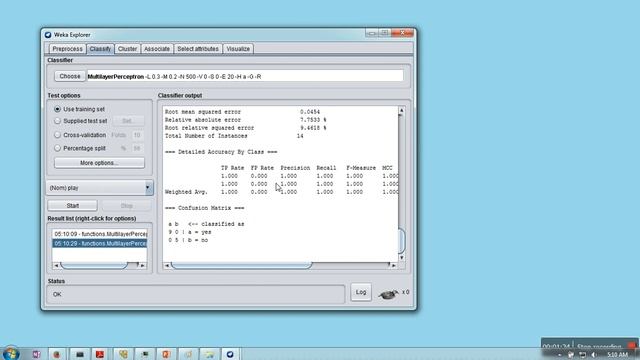
Task: Open the Windows Start menu orb
Action: pos(11,353)
